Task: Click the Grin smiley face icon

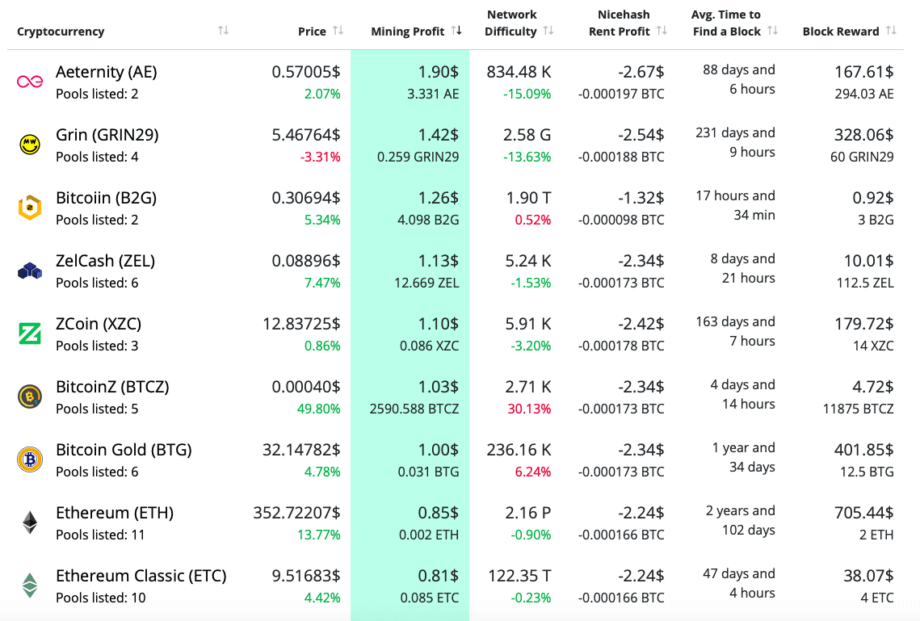Action: (30, 145)
